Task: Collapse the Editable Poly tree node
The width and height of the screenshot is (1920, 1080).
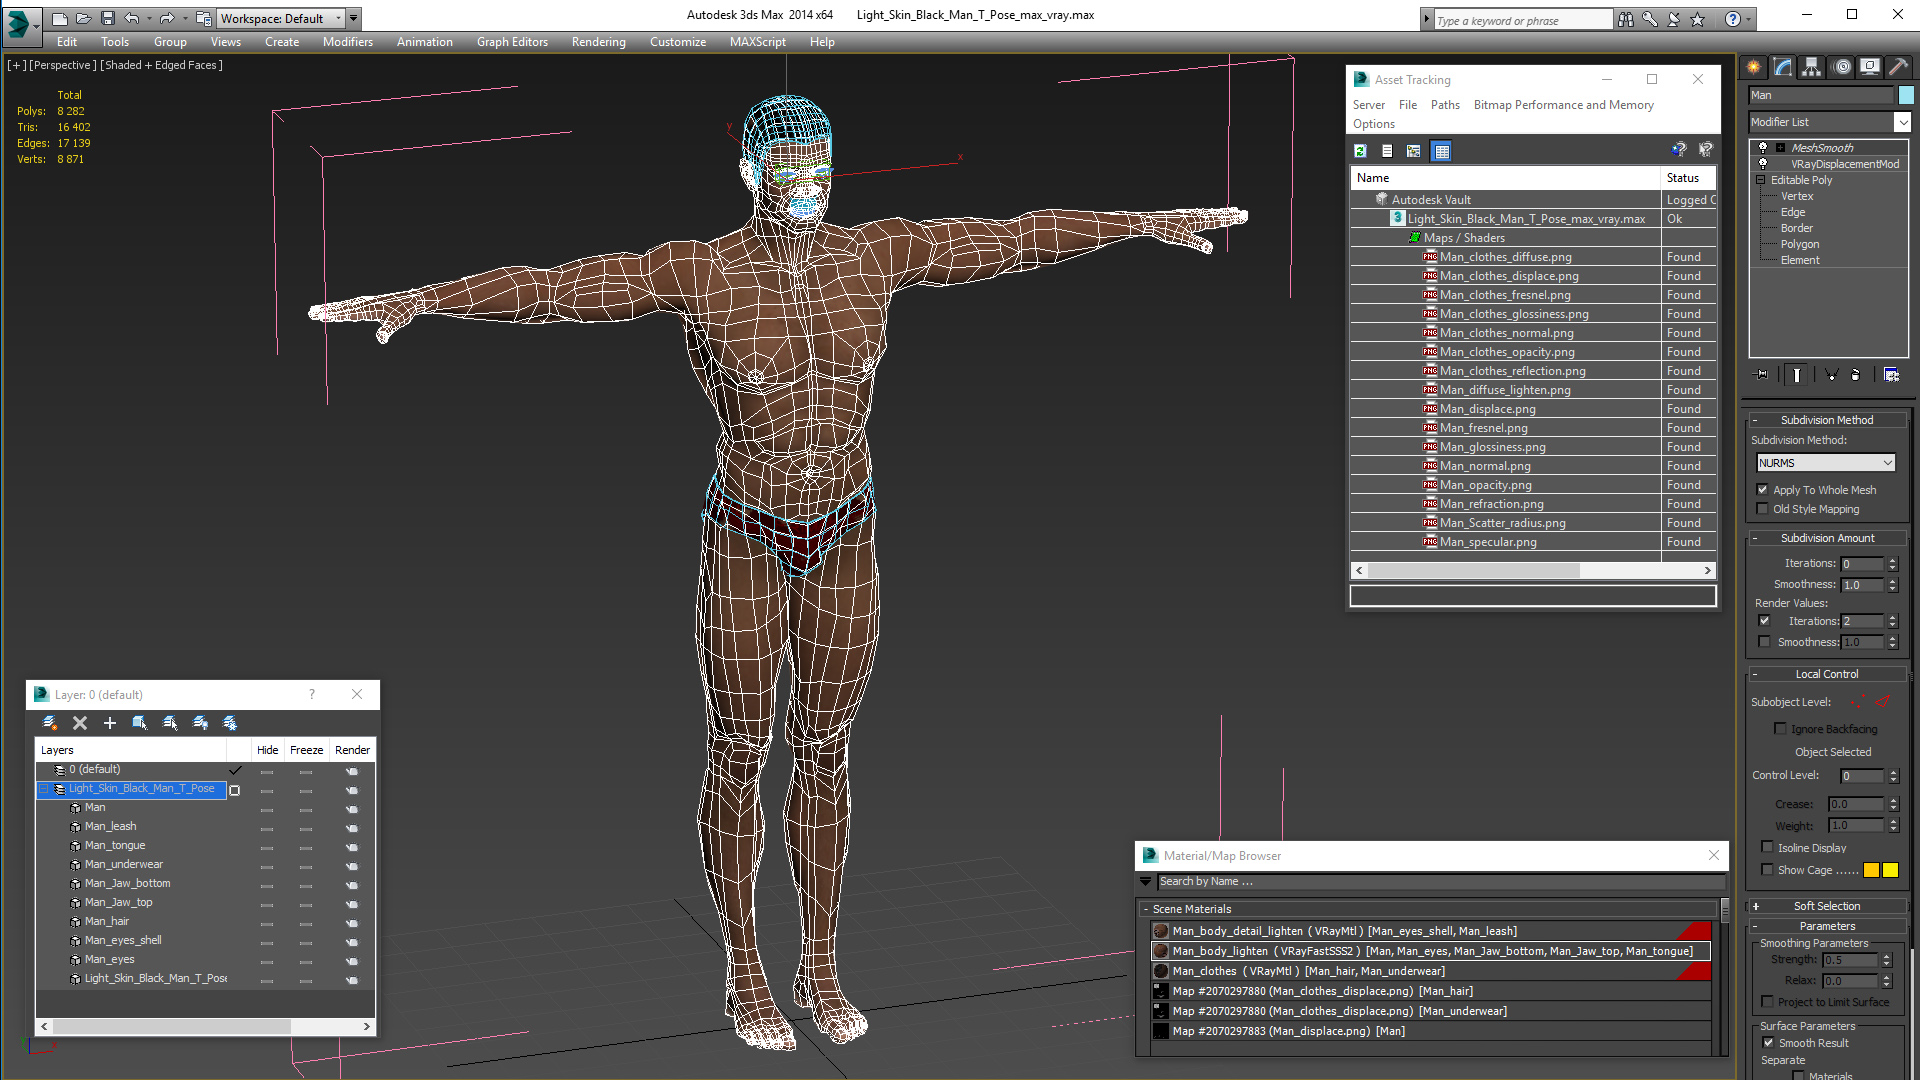Action: click(1761, 180)
